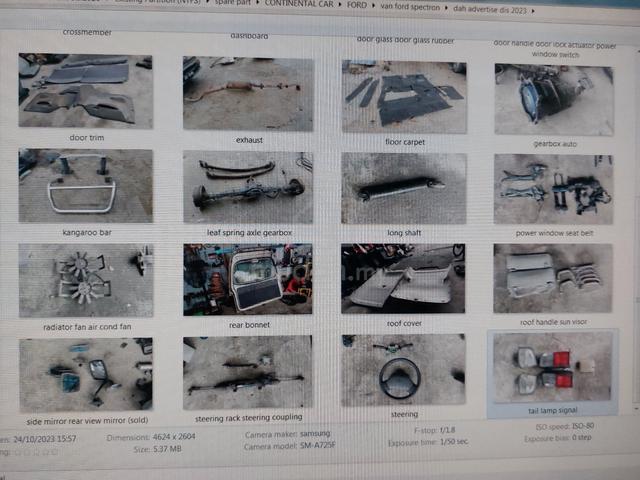
Task: Go to CONTINENTAL CAR in the breadcrumb path
Action: [x=299, y=4]
